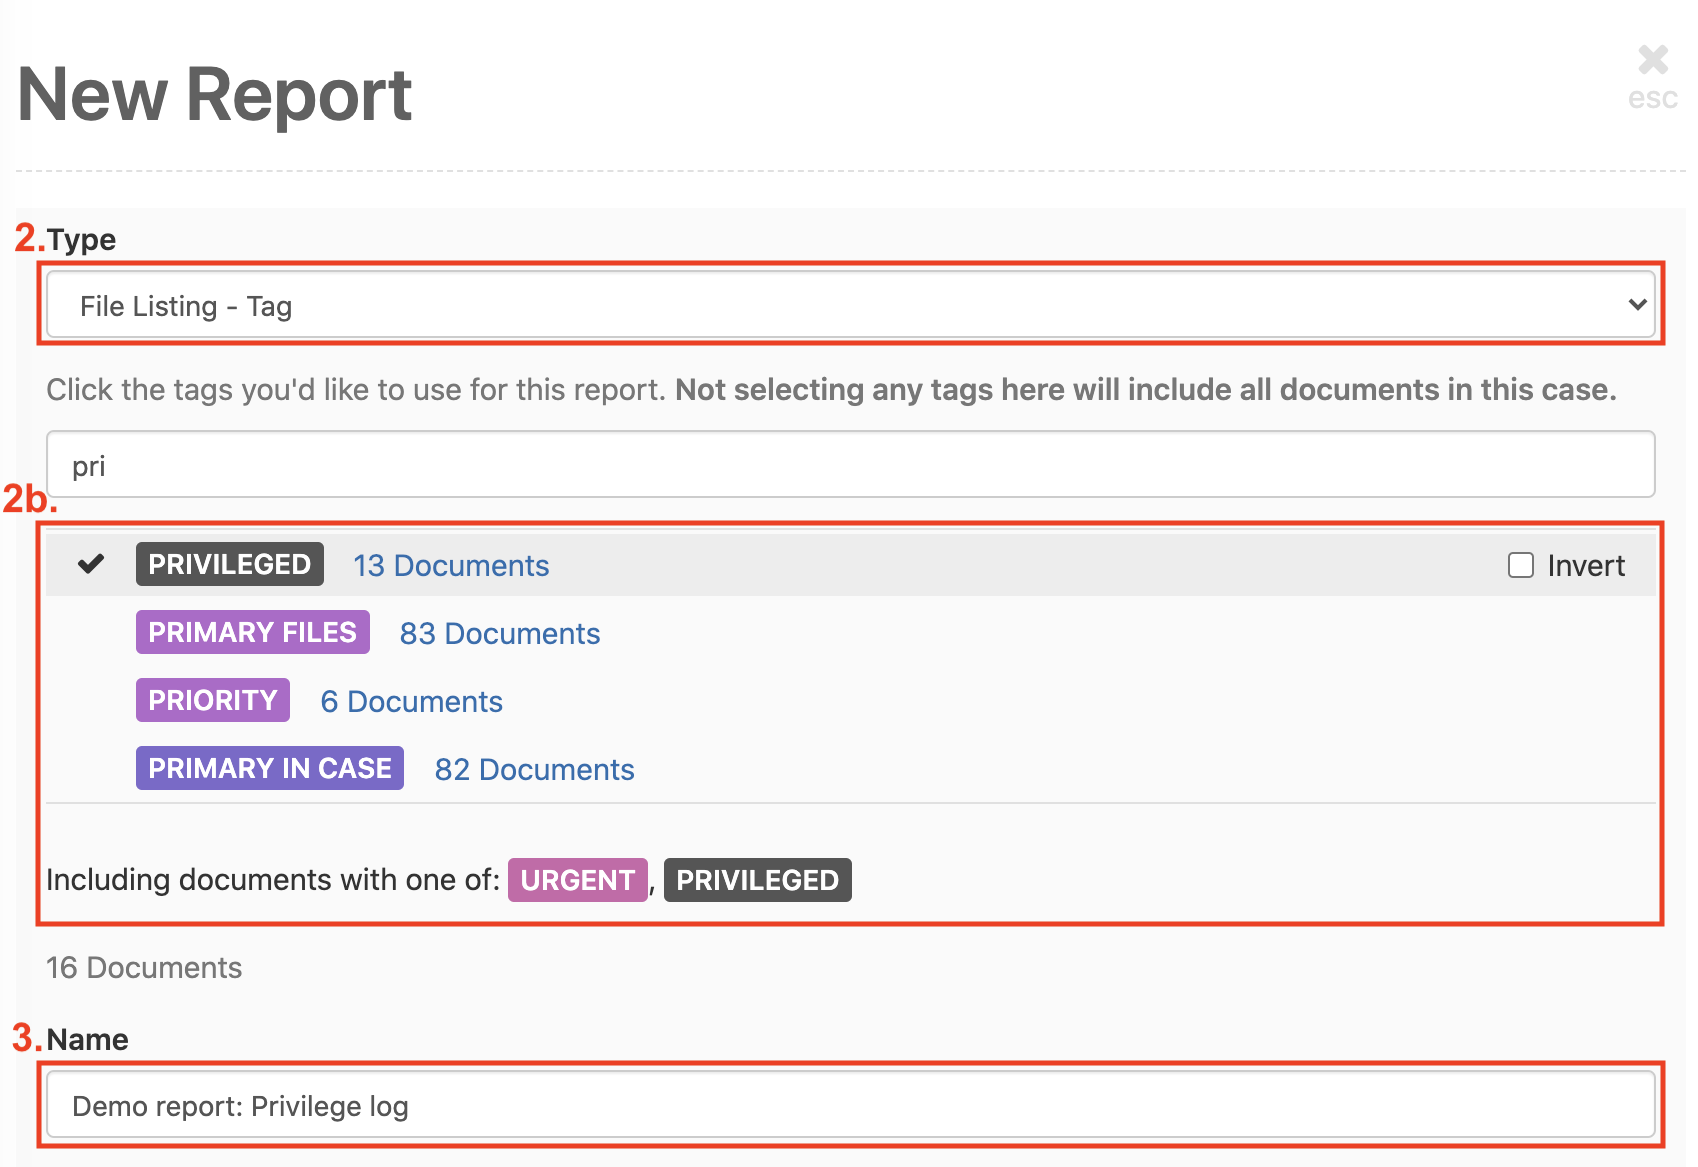1698x1167 pixels.
Task: Select the PRIMARY FILES tag badge
Action: point(251,631)
